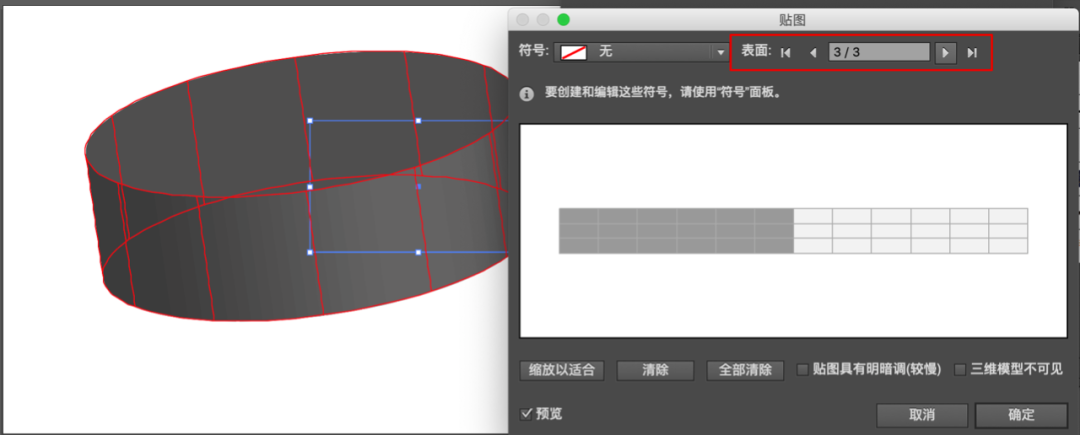Screen dimensions: 1080x435
Task: Click the 清除 button
Action: tap(655, 370)
